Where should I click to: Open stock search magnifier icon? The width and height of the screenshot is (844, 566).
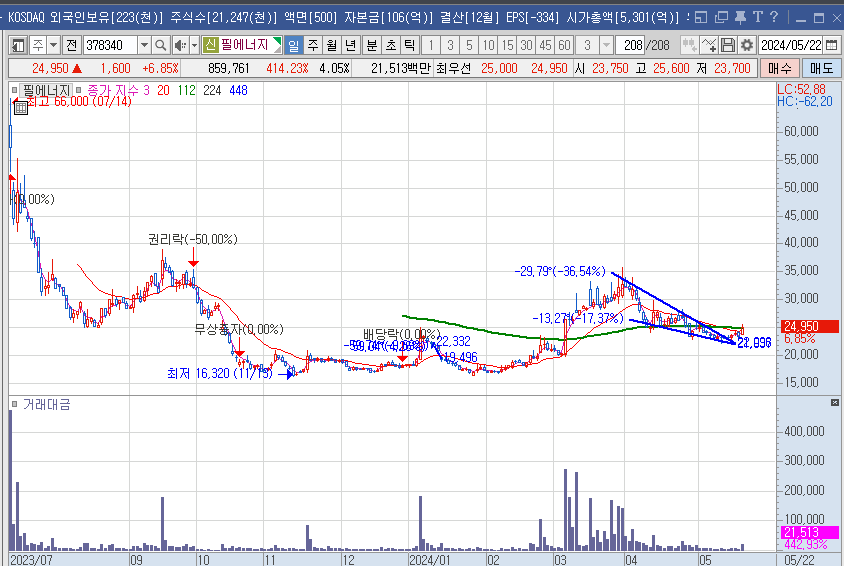click(x=160, y=45)
